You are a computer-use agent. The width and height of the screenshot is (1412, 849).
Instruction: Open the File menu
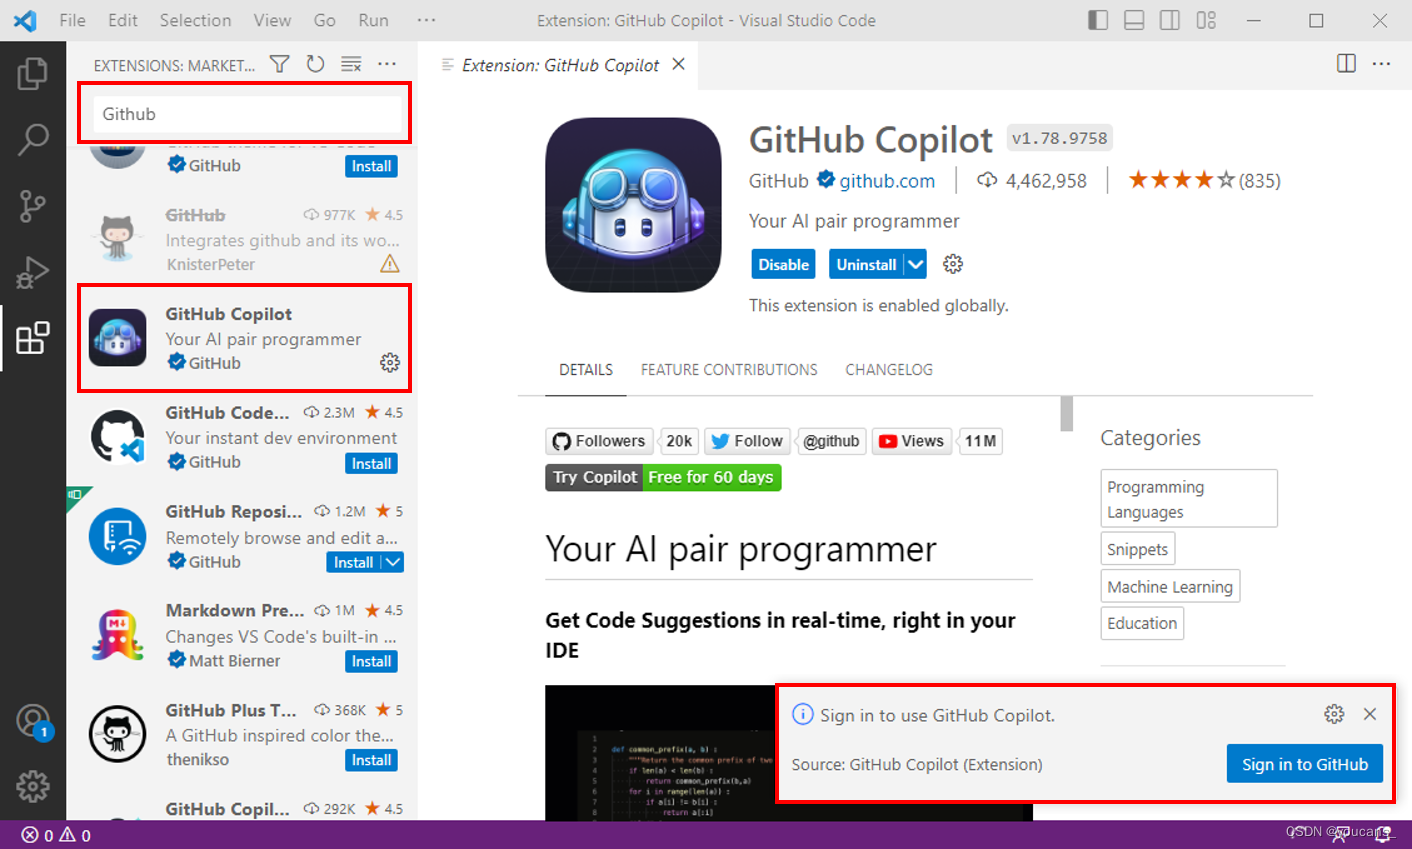(72, 20)
